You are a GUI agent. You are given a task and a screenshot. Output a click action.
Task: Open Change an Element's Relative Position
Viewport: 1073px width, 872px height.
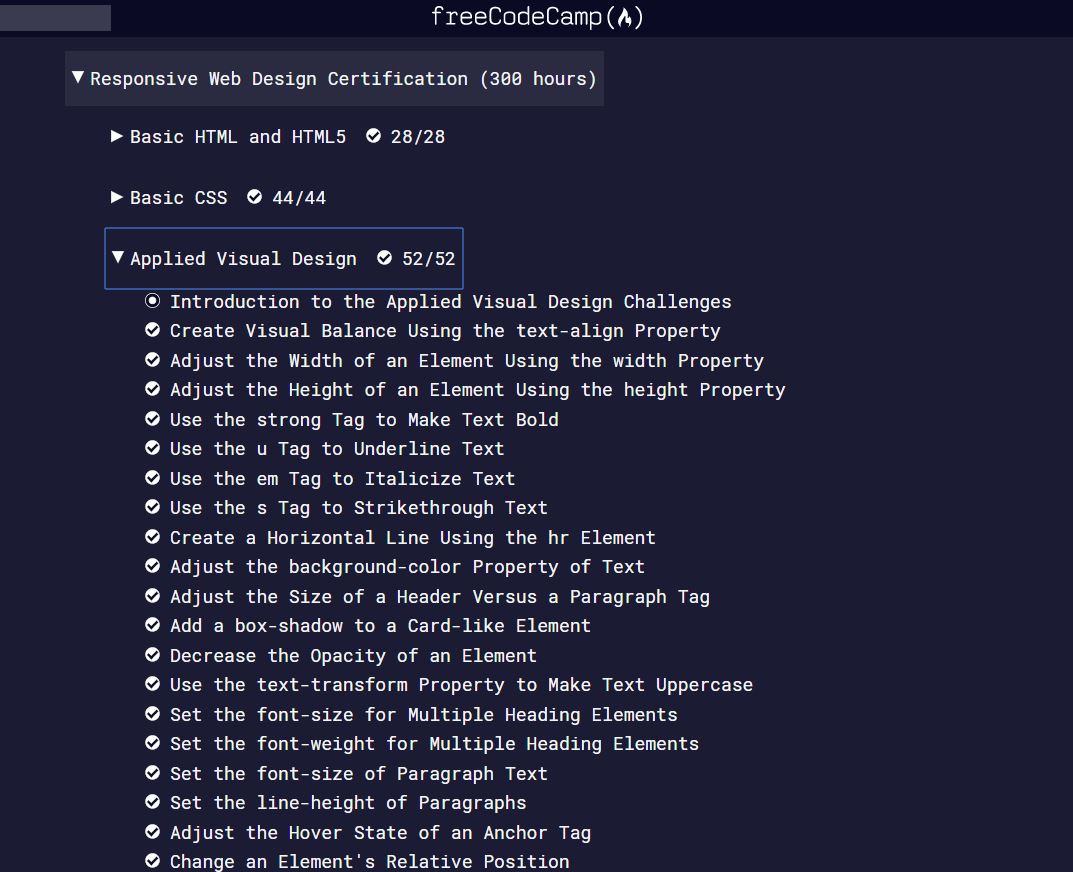(x=370, y=862)
